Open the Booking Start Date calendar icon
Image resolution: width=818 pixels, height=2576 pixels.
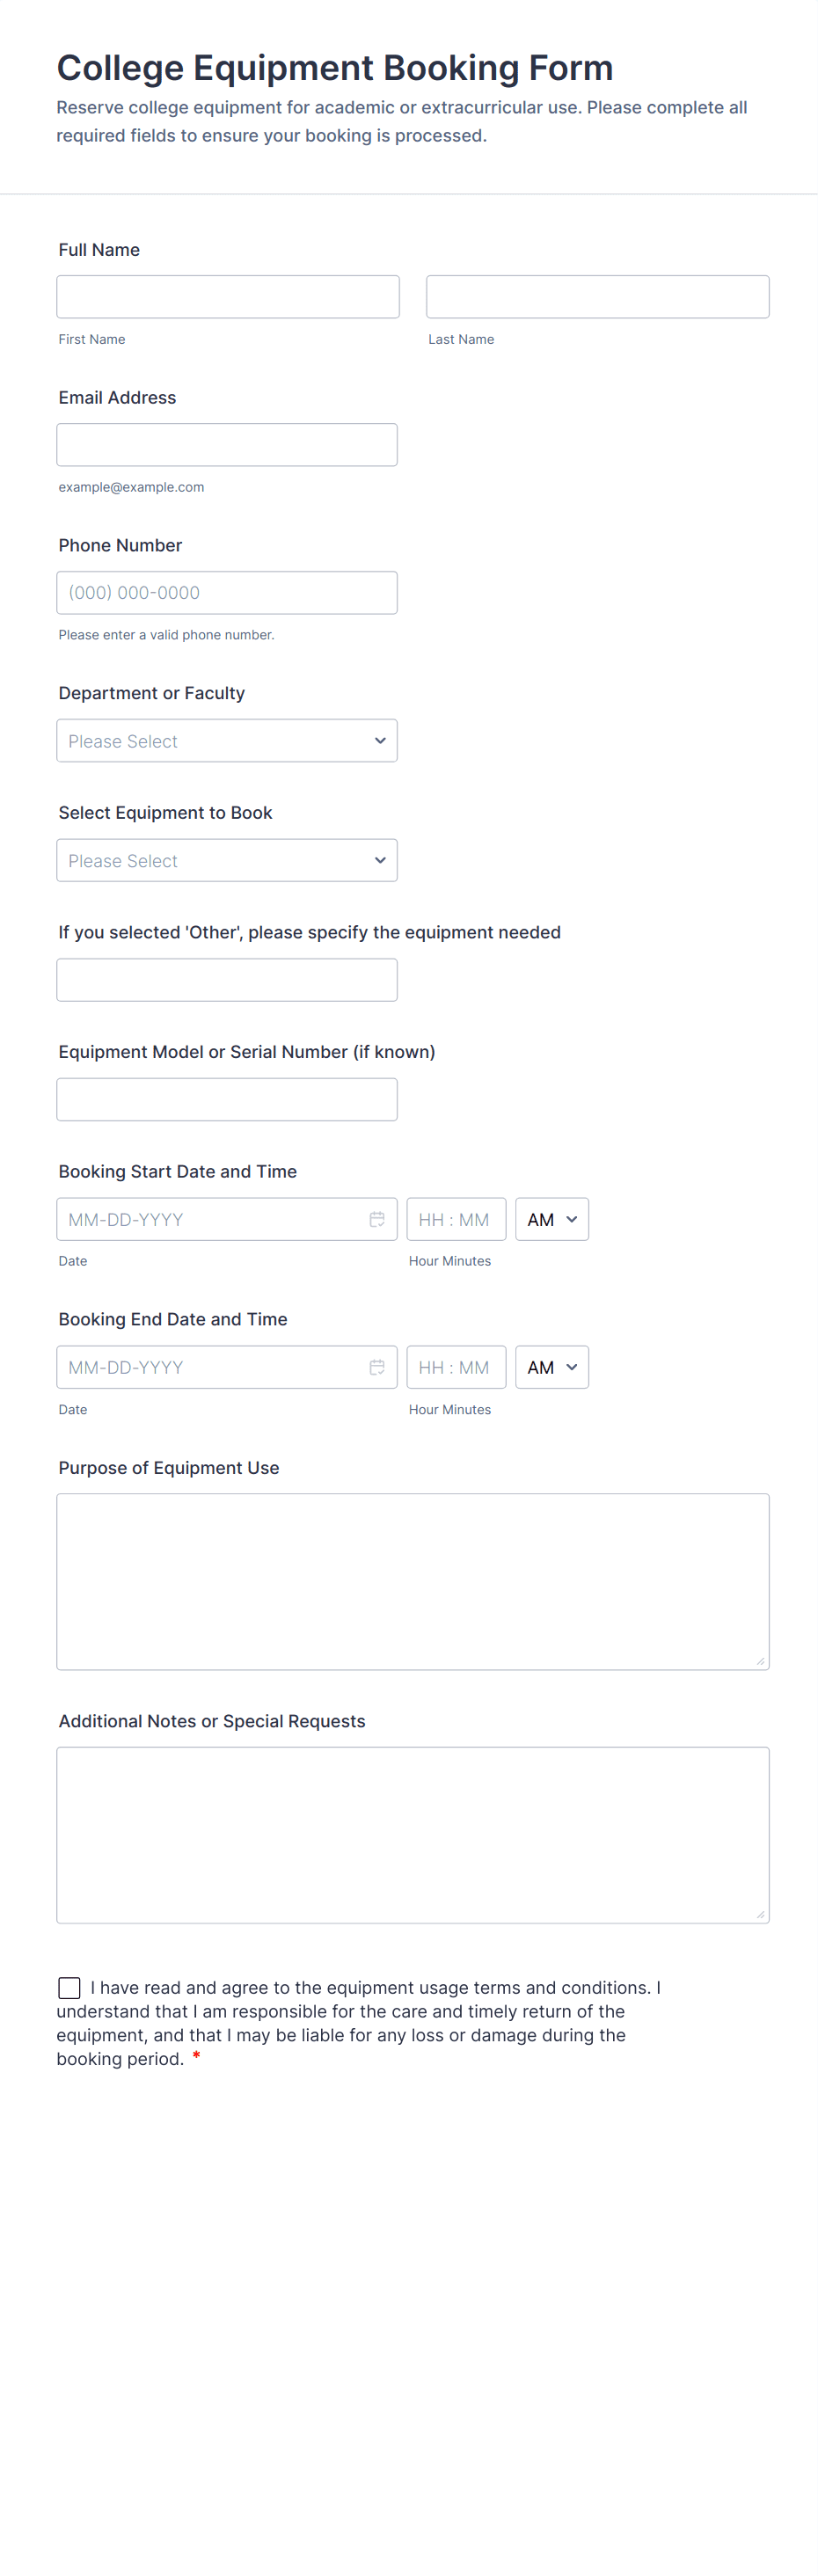[x=377, y=1219]
